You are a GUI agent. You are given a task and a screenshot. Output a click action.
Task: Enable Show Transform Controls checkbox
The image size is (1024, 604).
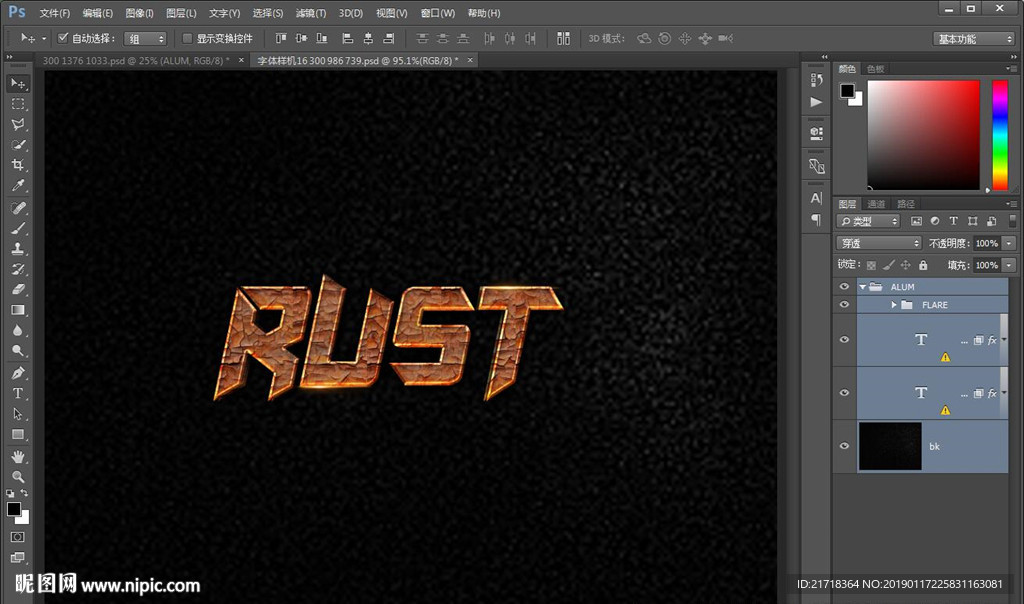coord(187,38)
